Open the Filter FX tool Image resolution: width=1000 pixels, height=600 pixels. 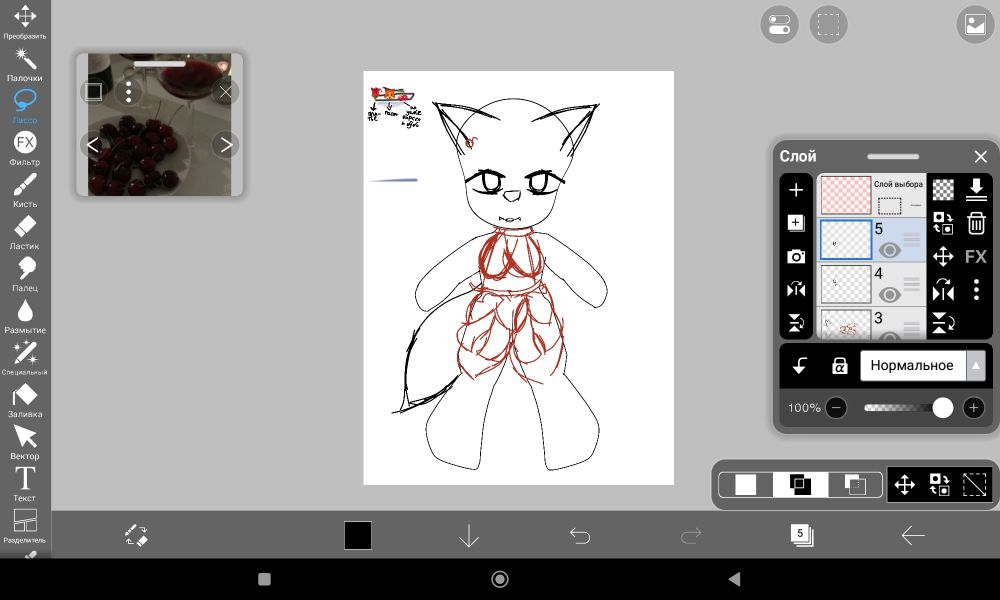click(x=25, y=148)
